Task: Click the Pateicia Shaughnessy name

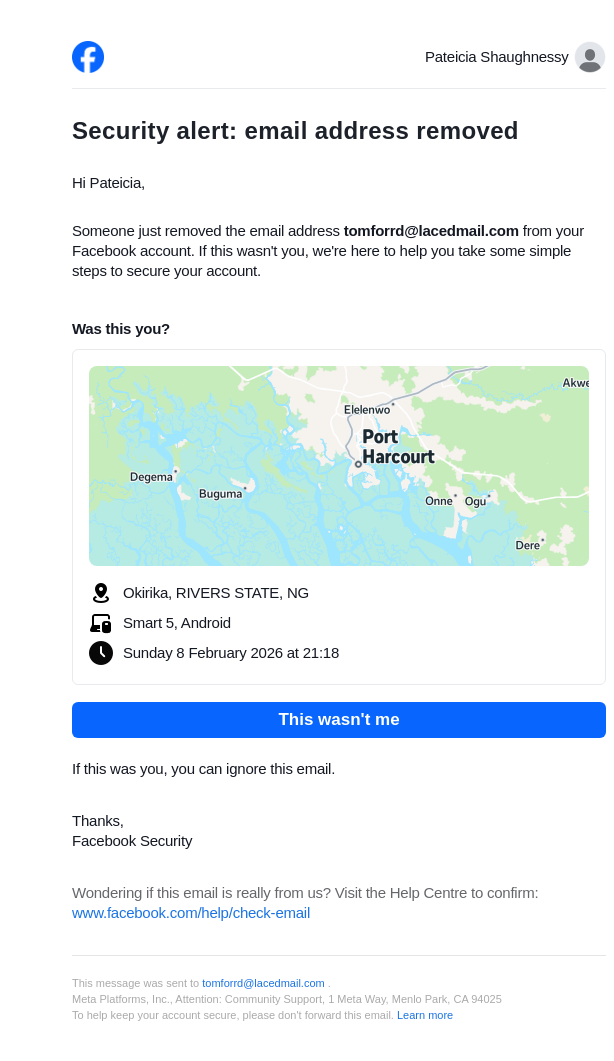Action: click(x=496, y=57)
